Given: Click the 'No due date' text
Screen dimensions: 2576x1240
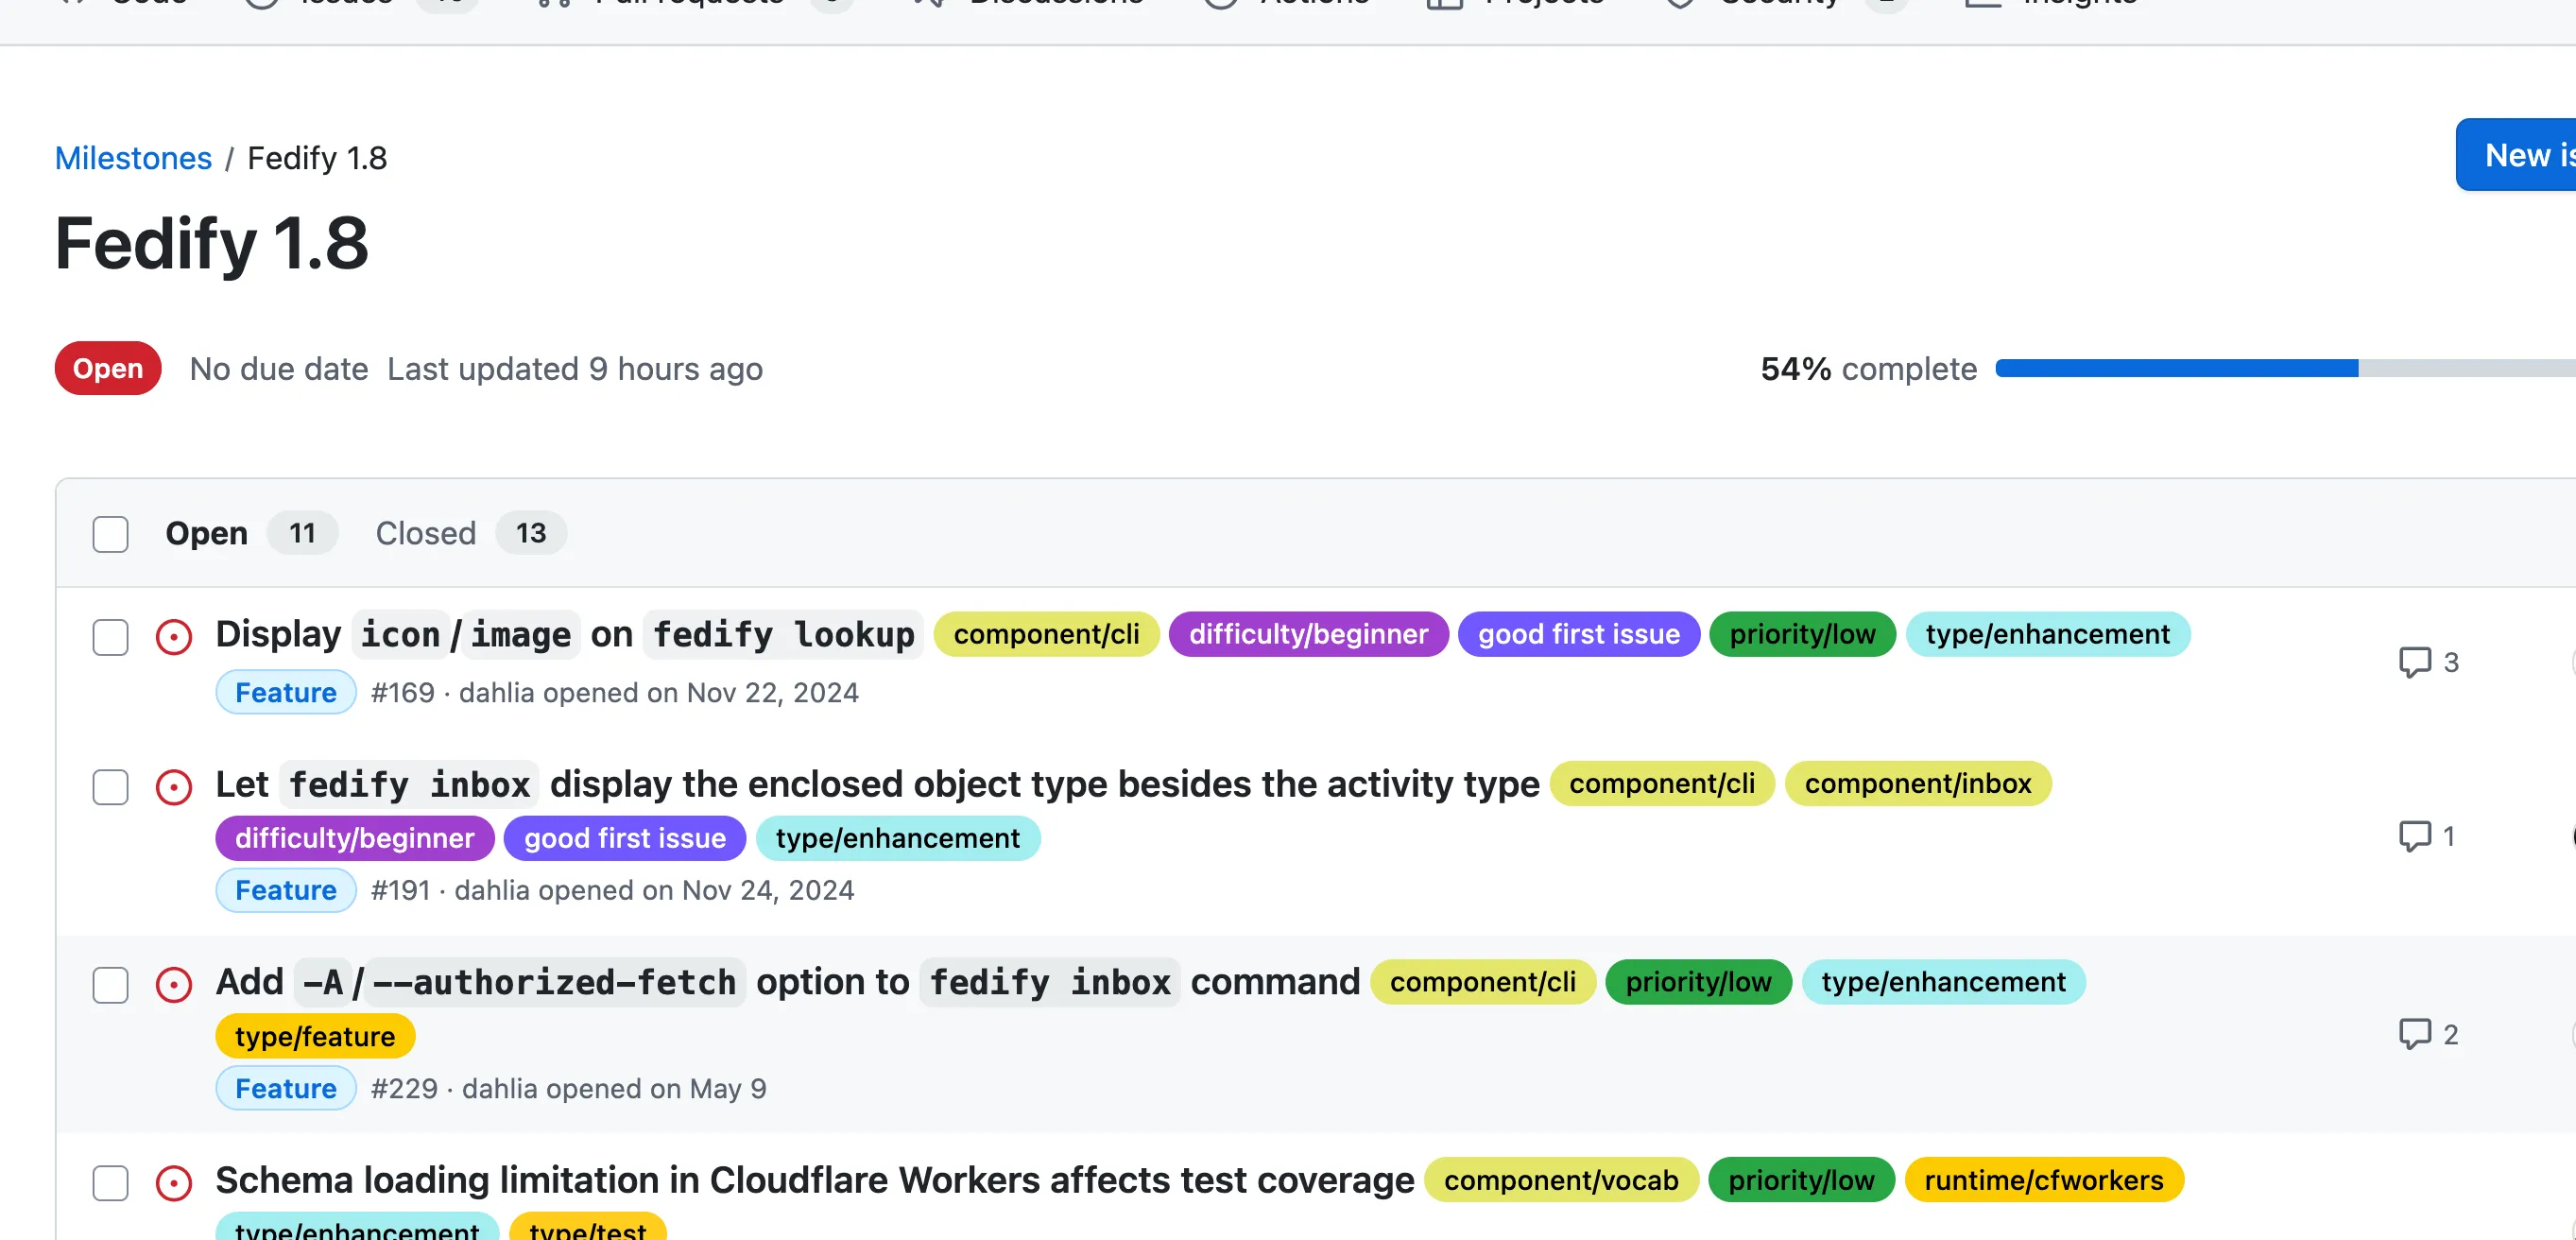Looking at the screenshot, I should click(279, 369).
